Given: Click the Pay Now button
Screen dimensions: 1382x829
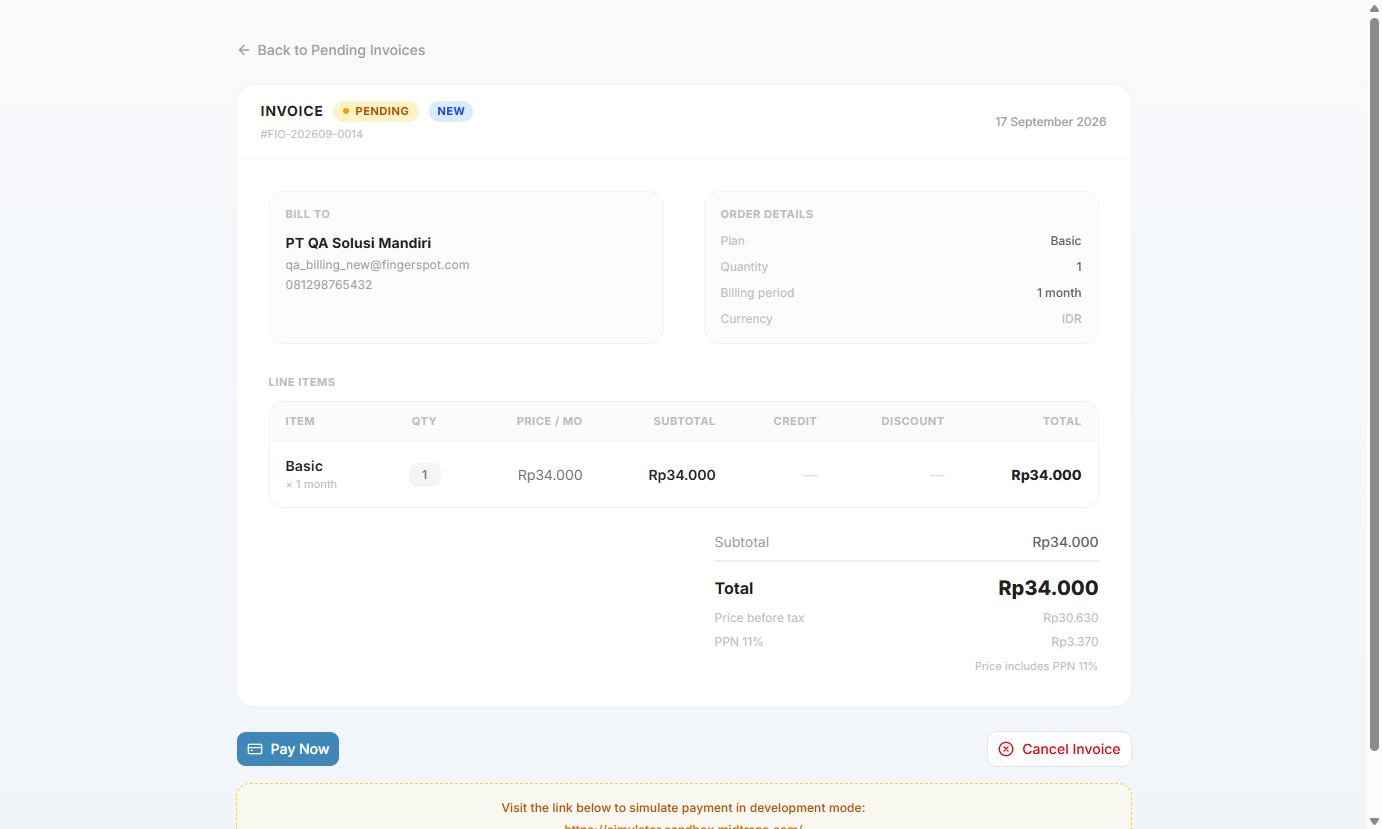Looking at the screenshot, I should [x=288, y=749].
